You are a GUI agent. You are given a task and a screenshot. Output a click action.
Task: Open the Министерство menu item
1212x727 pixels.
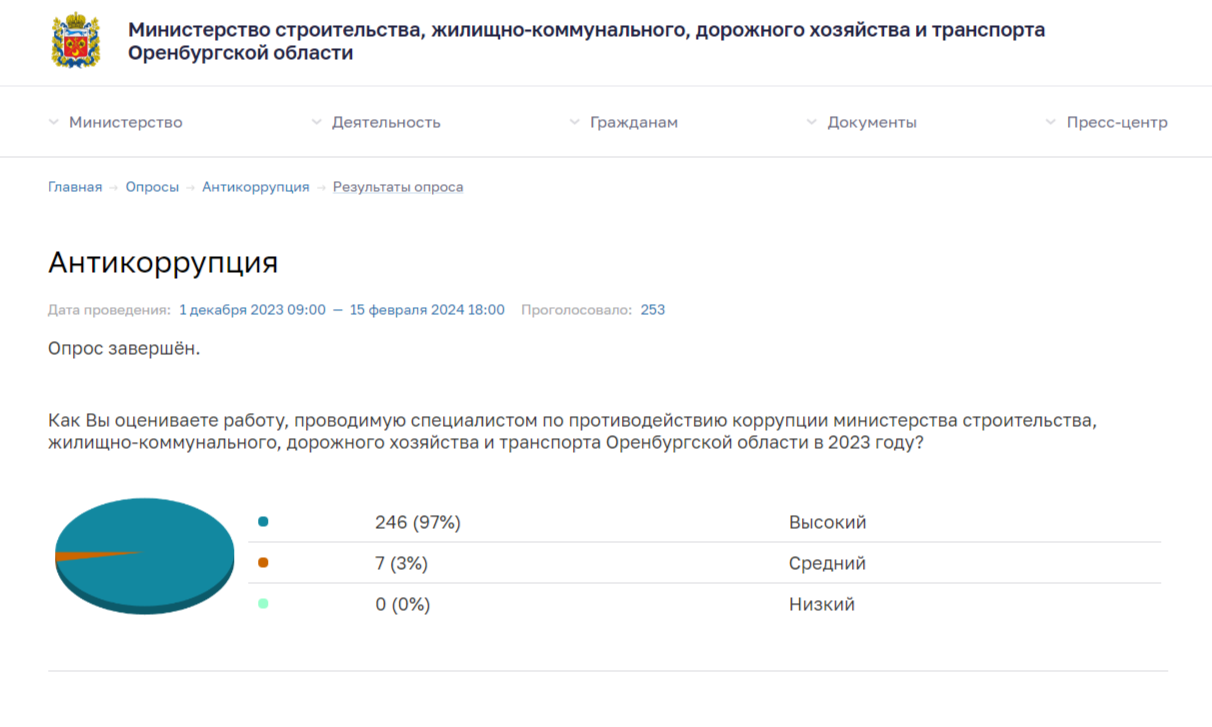125,122
